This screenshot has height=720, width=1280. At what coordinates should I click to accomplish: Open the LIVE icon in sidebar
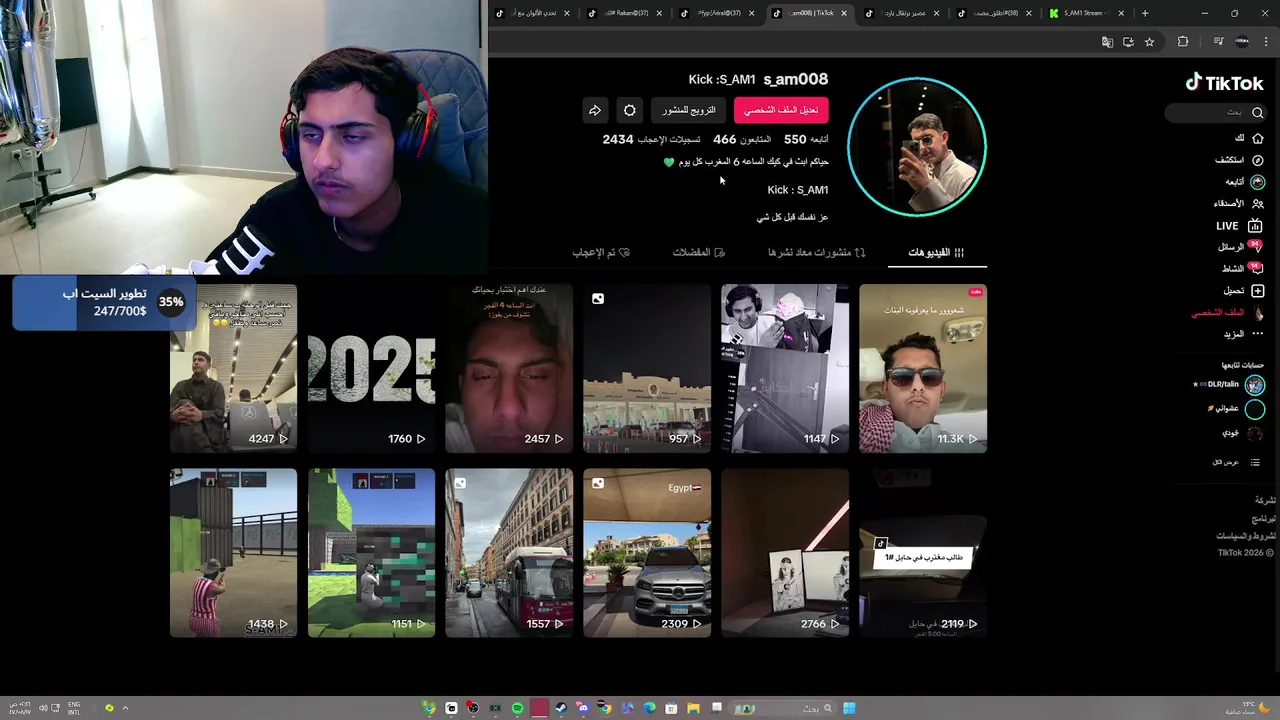[x=1256, y=226]
